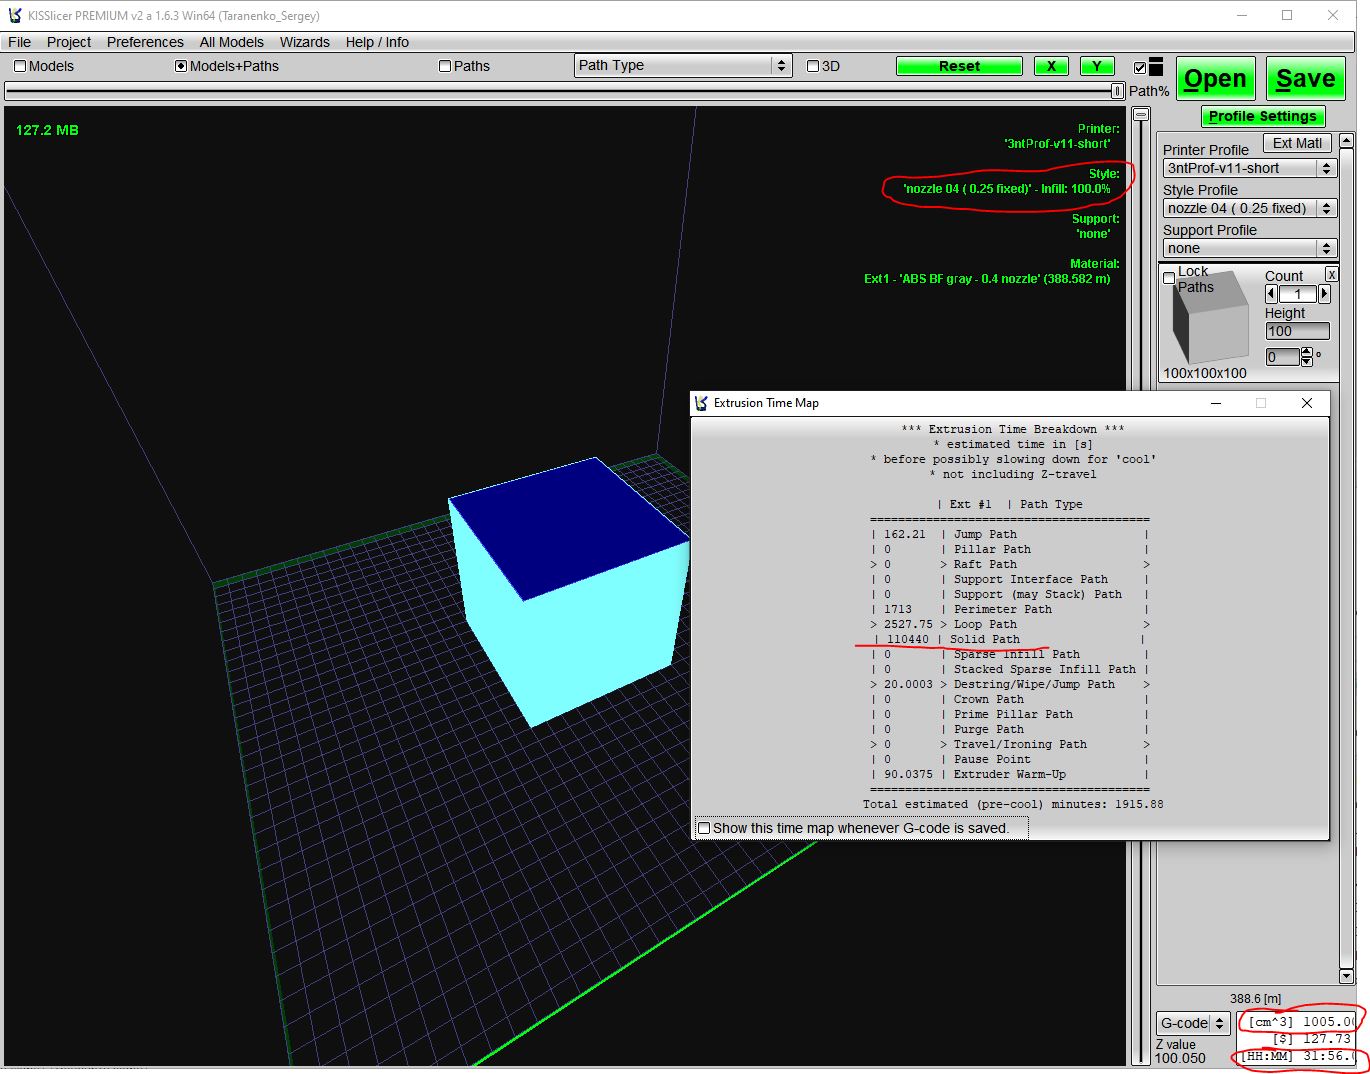This screenshot has width=1370, height=1074.
Task: Click the green Profile Settings button
Action: pos(1262,116)
